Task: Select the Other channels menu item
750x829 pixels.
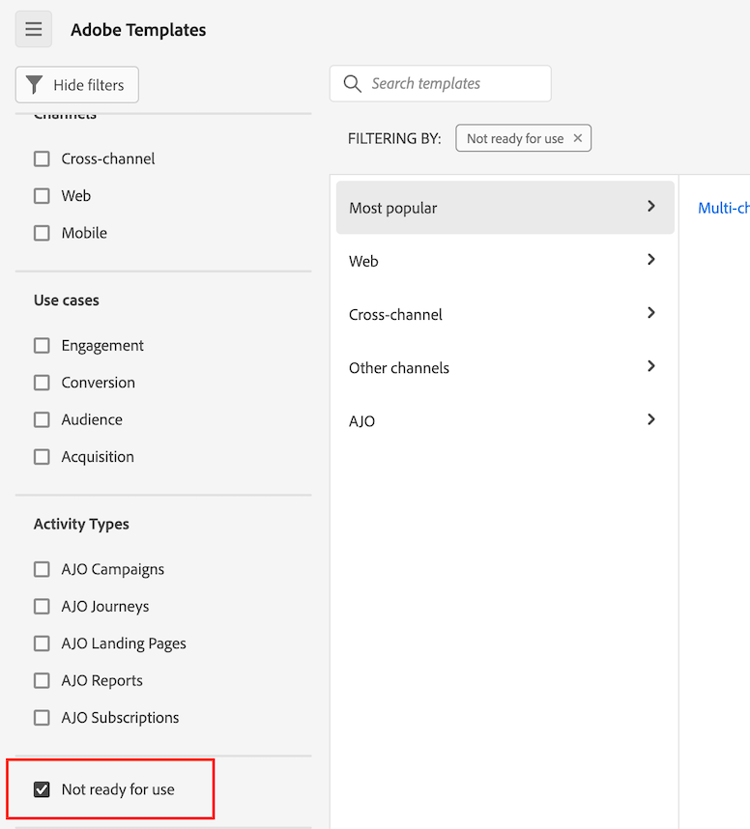Action: (x=399, y=368)
